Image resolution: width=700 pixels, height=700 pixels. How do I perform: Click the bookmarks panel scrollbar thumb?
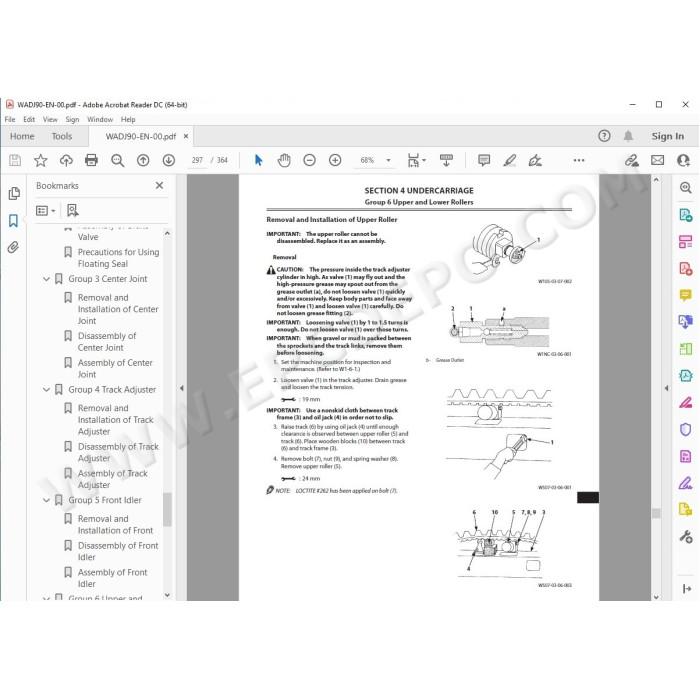(x=167, y=510)
